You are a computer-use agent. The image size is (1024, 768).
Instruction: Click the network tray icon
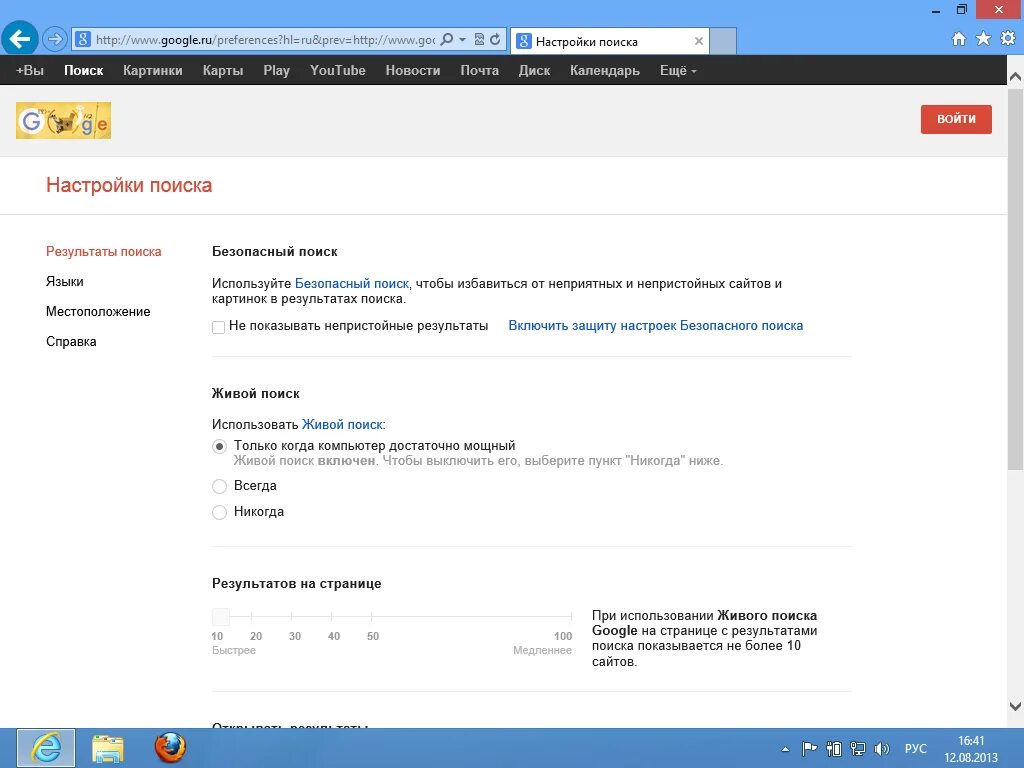click(857, 748)
